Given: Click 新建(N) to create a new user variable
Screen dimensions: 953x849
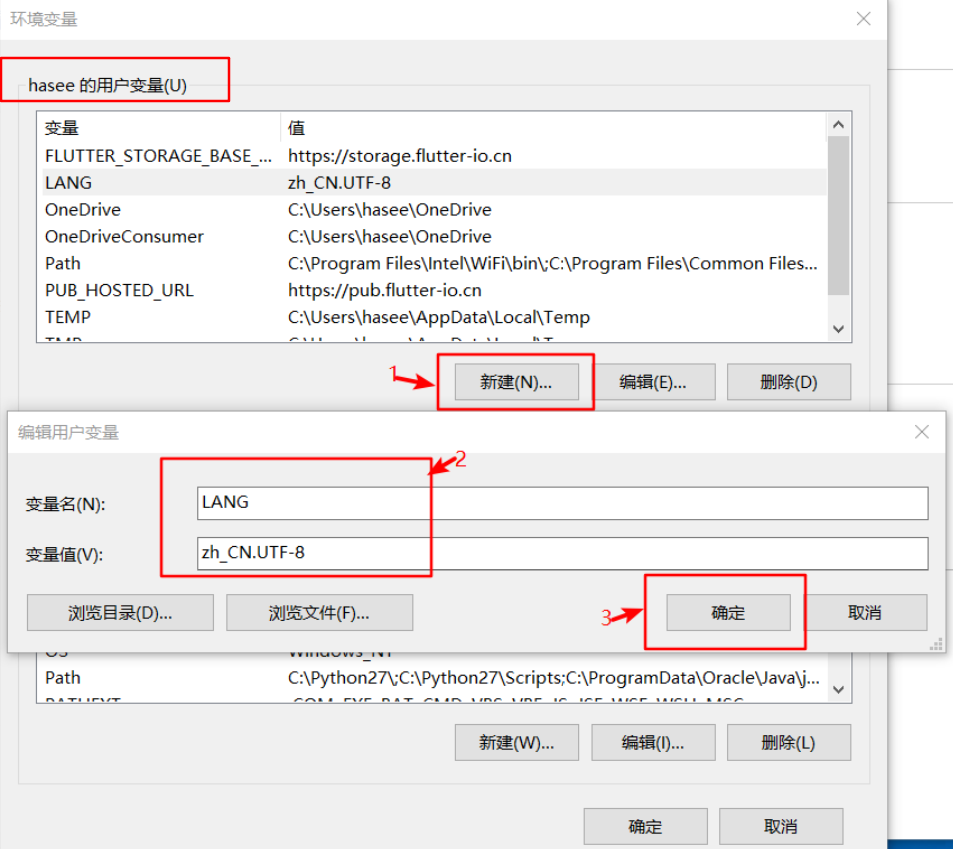Looking at the screenshot, I should [516, 381].
